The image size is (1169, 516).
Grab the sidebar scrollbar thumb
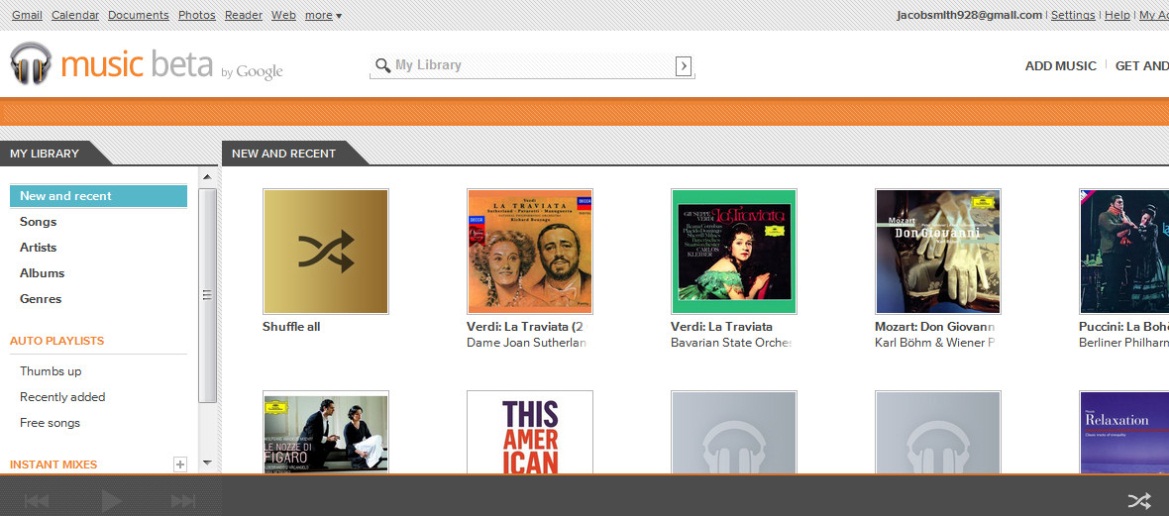click(x=207, y=295)
